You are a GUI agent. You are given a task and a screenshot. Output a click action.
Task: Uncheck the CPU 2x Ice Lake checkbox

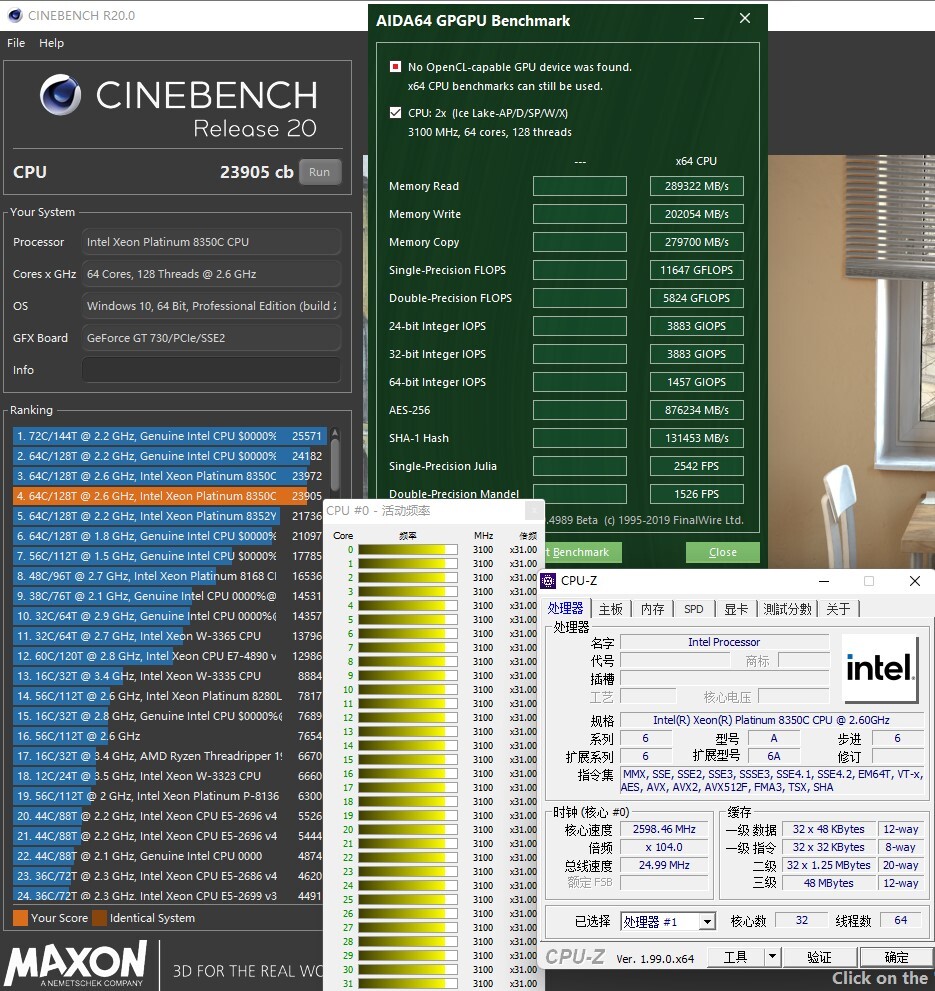(396, 113)
